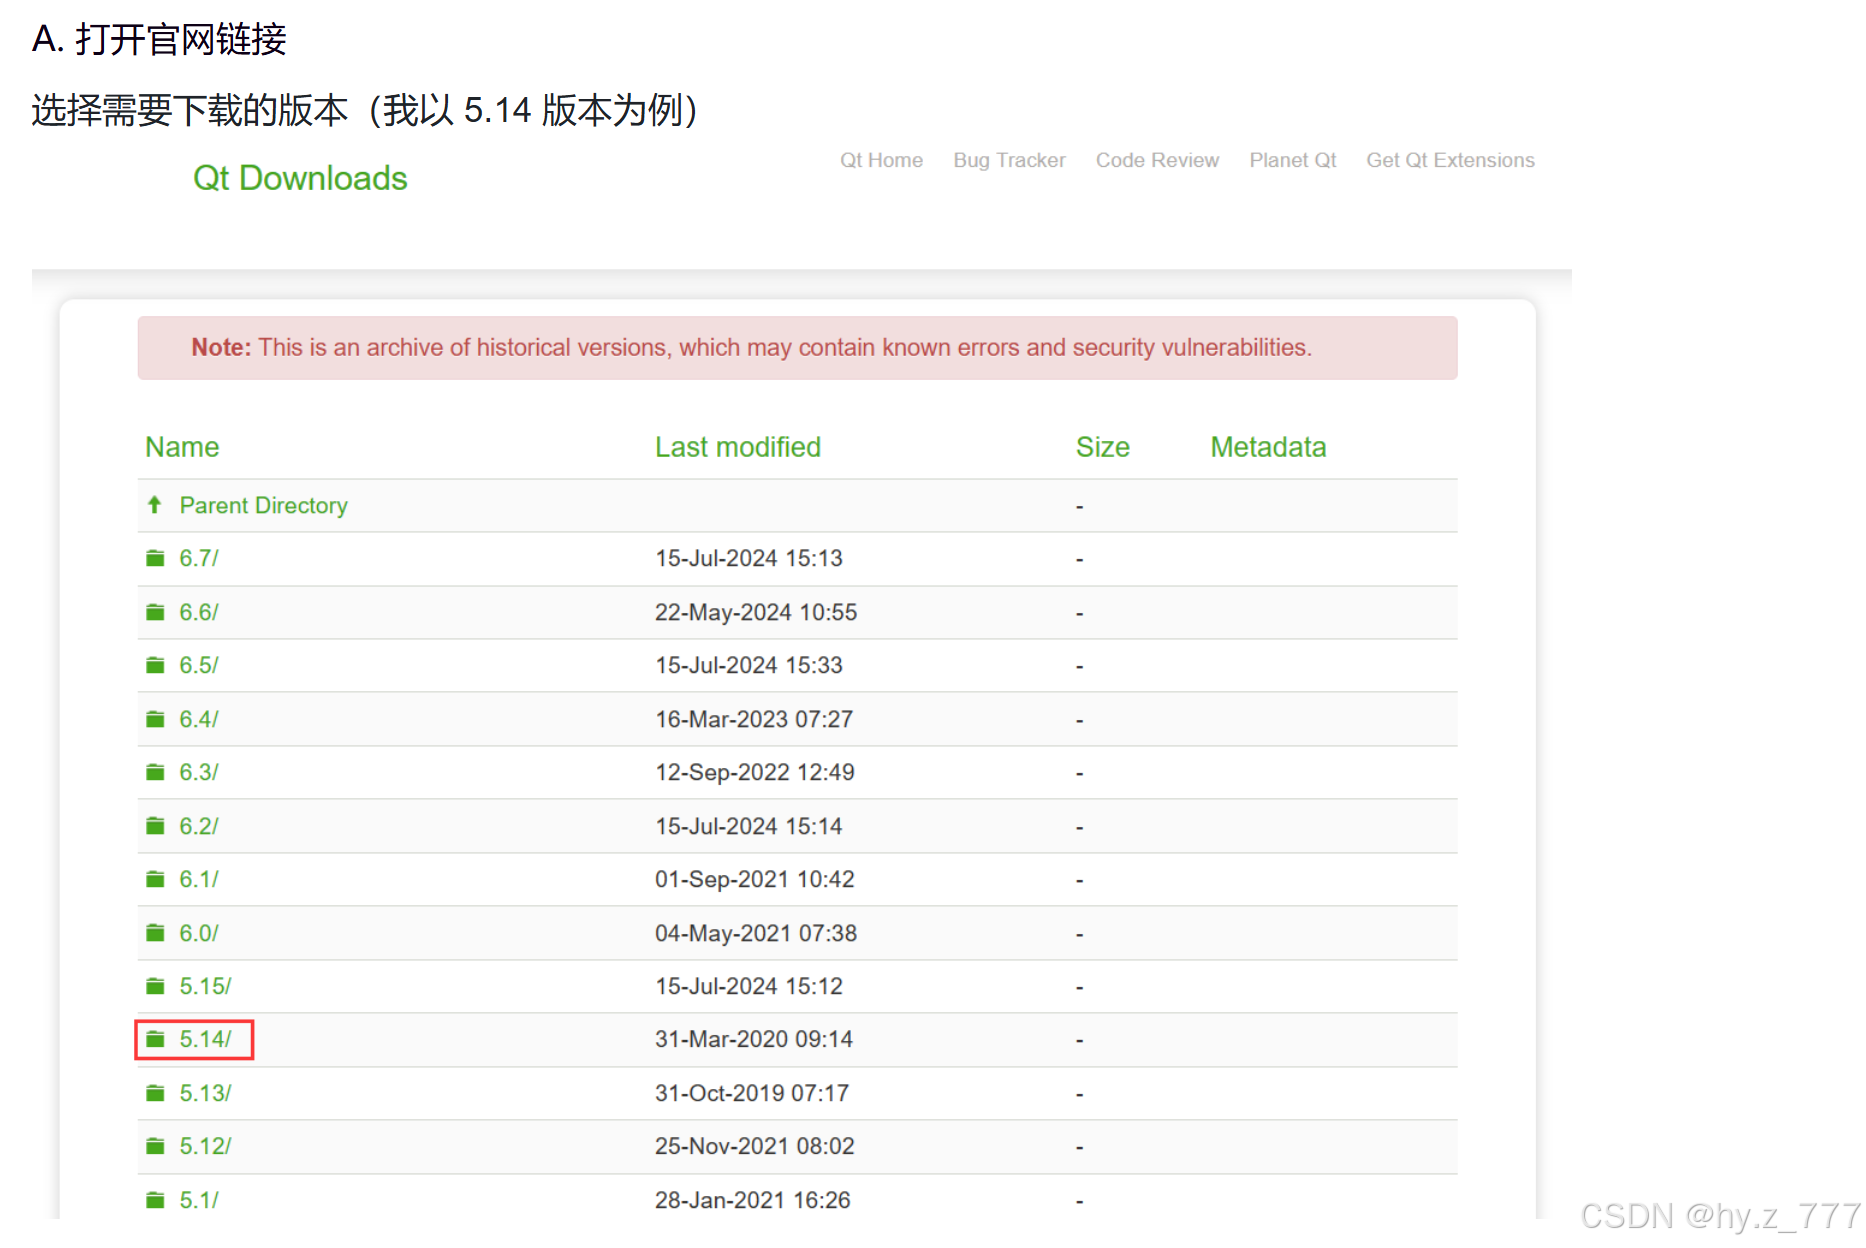Sort the listing by Name column
The height and width of the screenshot is (1248, 1866).
[182, 447]
